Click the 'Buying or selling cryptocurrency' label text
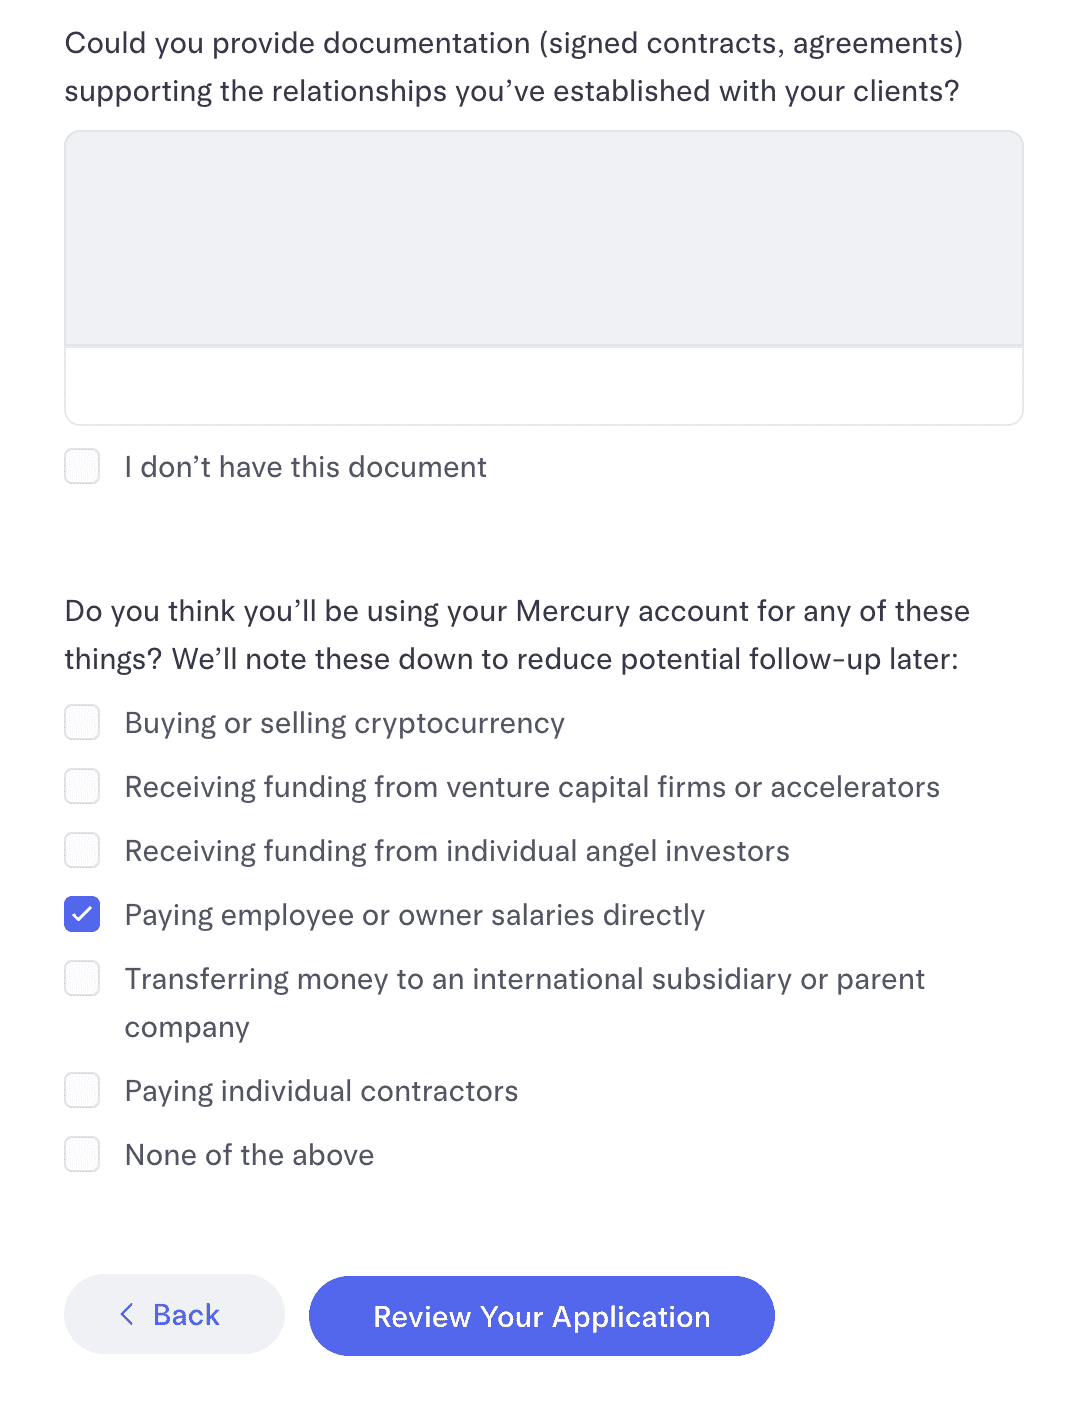 pyautogui.click(x=344, y=723)
